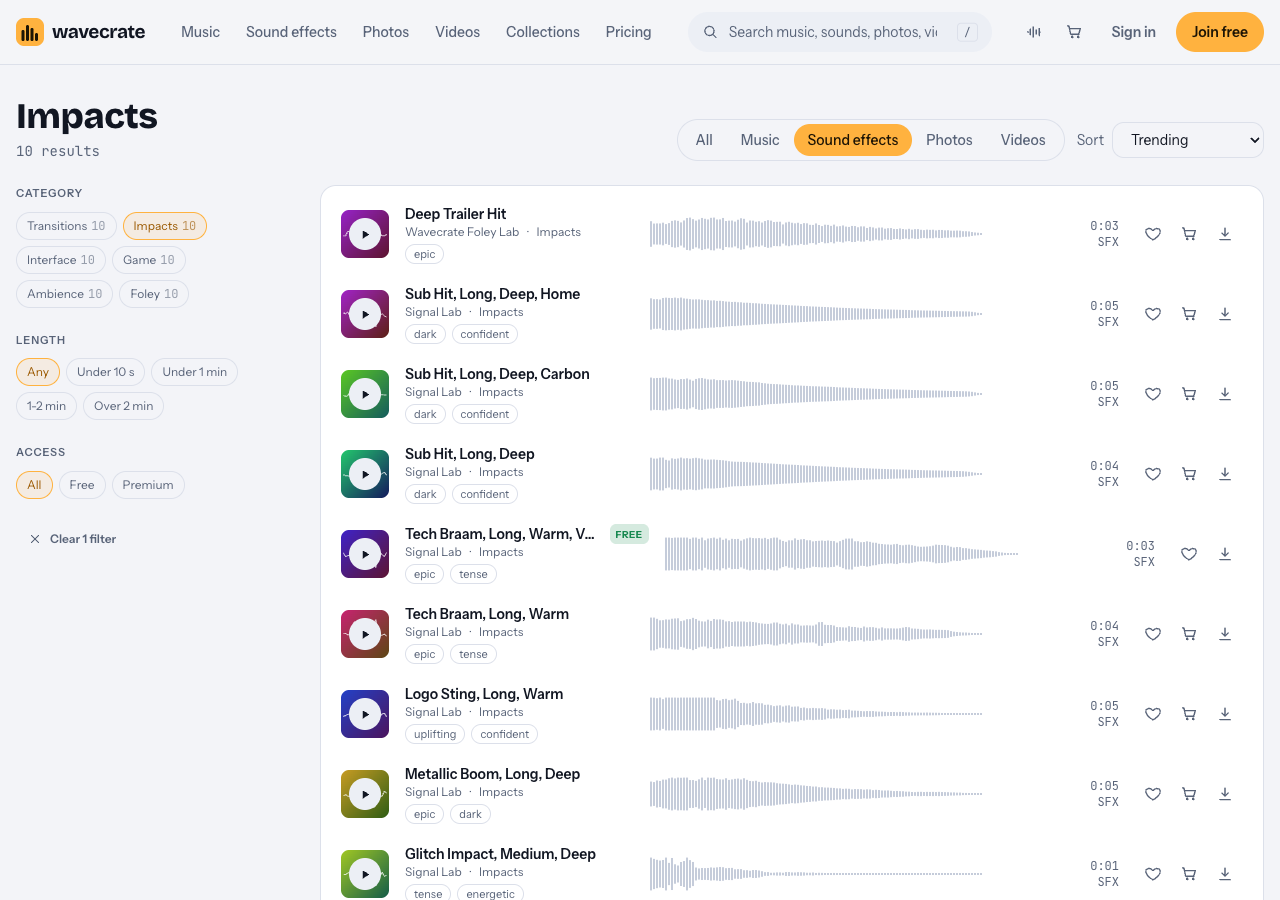This screenshot has height=900, width=1280.
Task: Open Metallic Boom, Long, Deep thumbnail
Action: pyautogui.click(x=365, y=794)
